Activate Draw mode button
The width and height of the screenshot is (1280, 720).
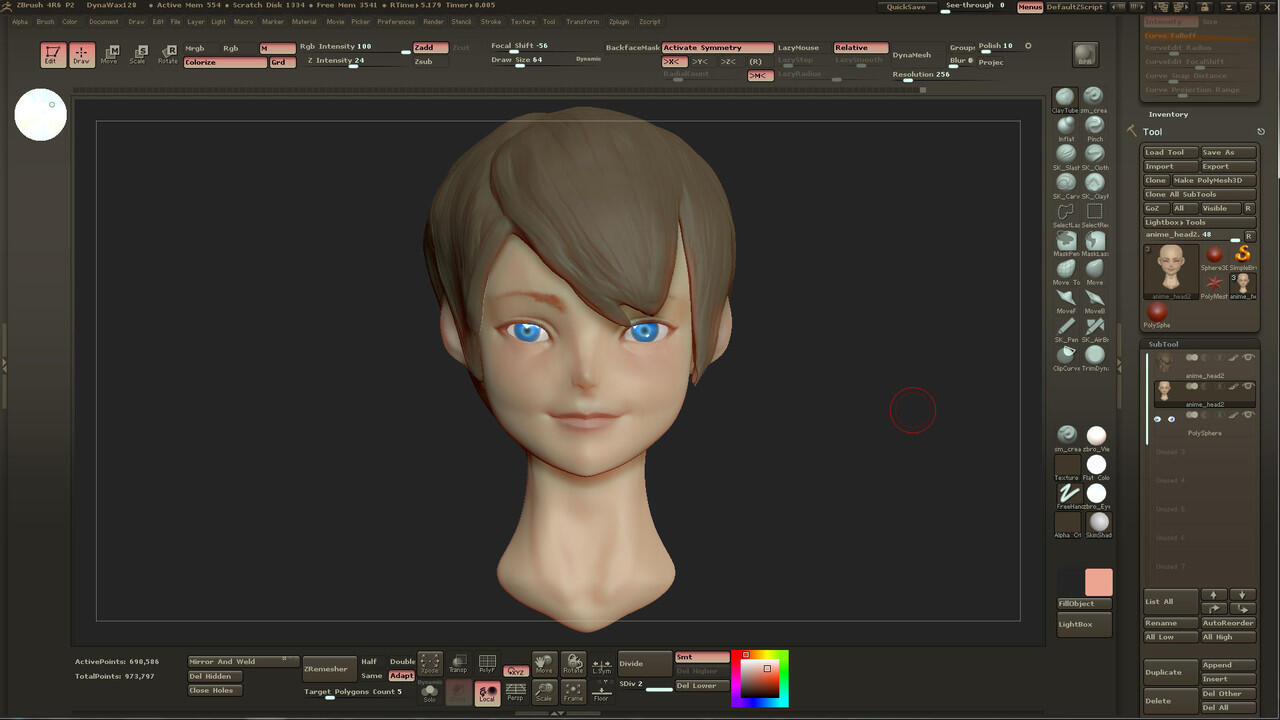click(81, 55)
